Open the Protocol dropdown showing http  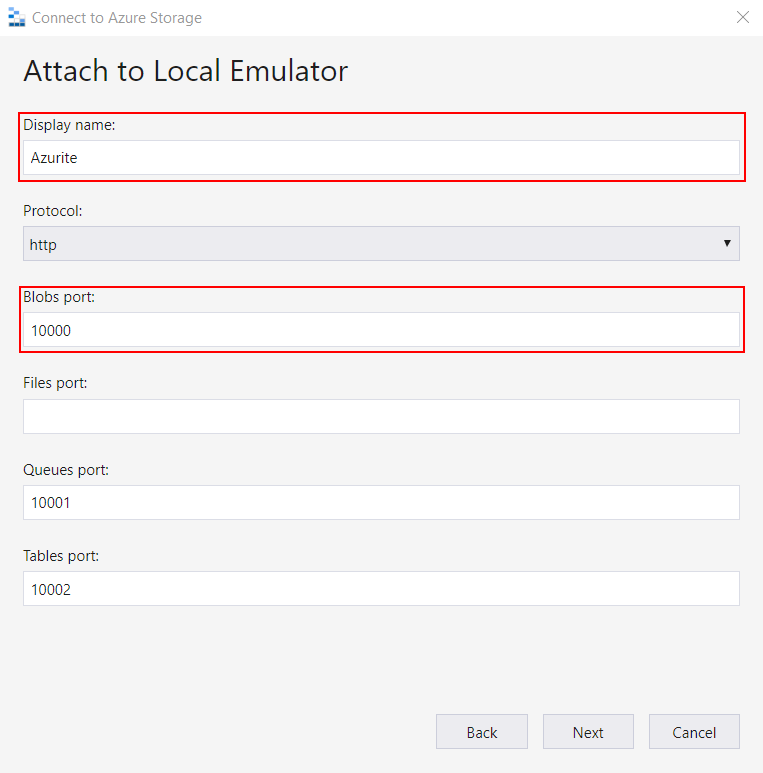[381, 244]
